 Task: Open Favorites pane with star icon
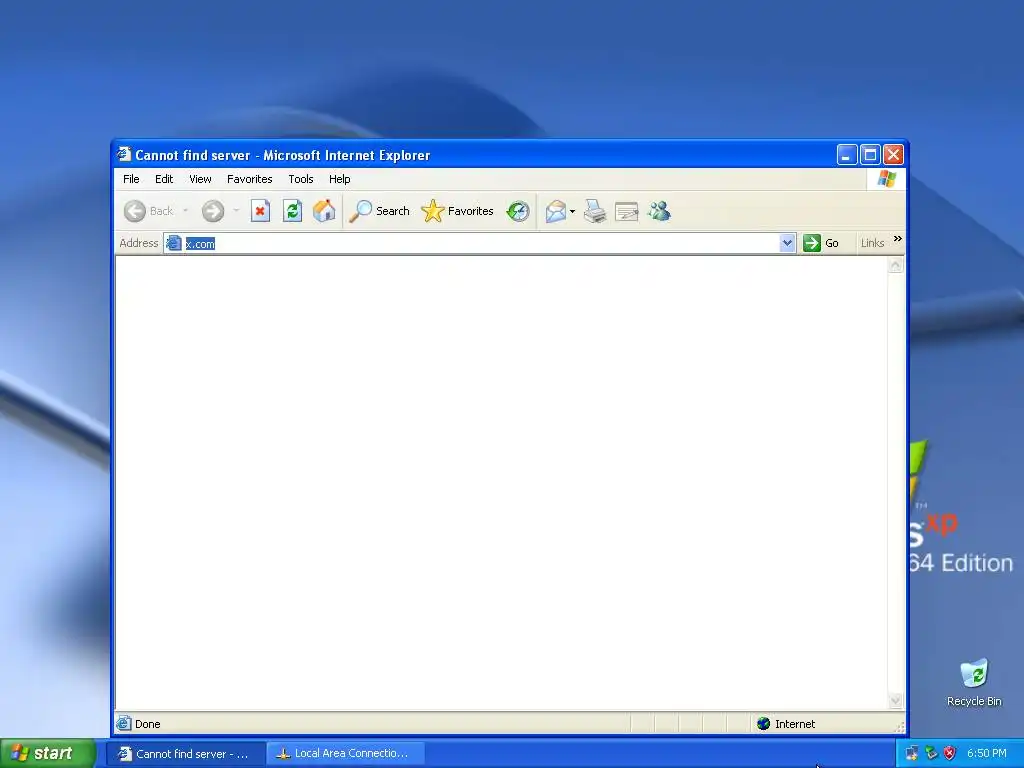click(x=457, y=211)
